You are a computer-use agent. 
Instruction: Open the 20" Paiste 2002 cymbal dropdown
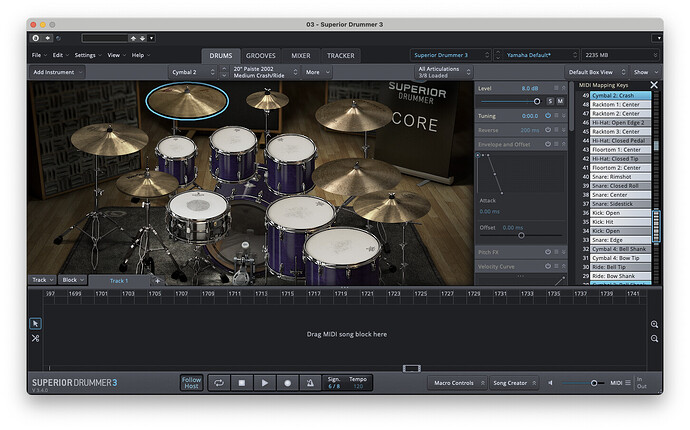click(x=265, y=72)
